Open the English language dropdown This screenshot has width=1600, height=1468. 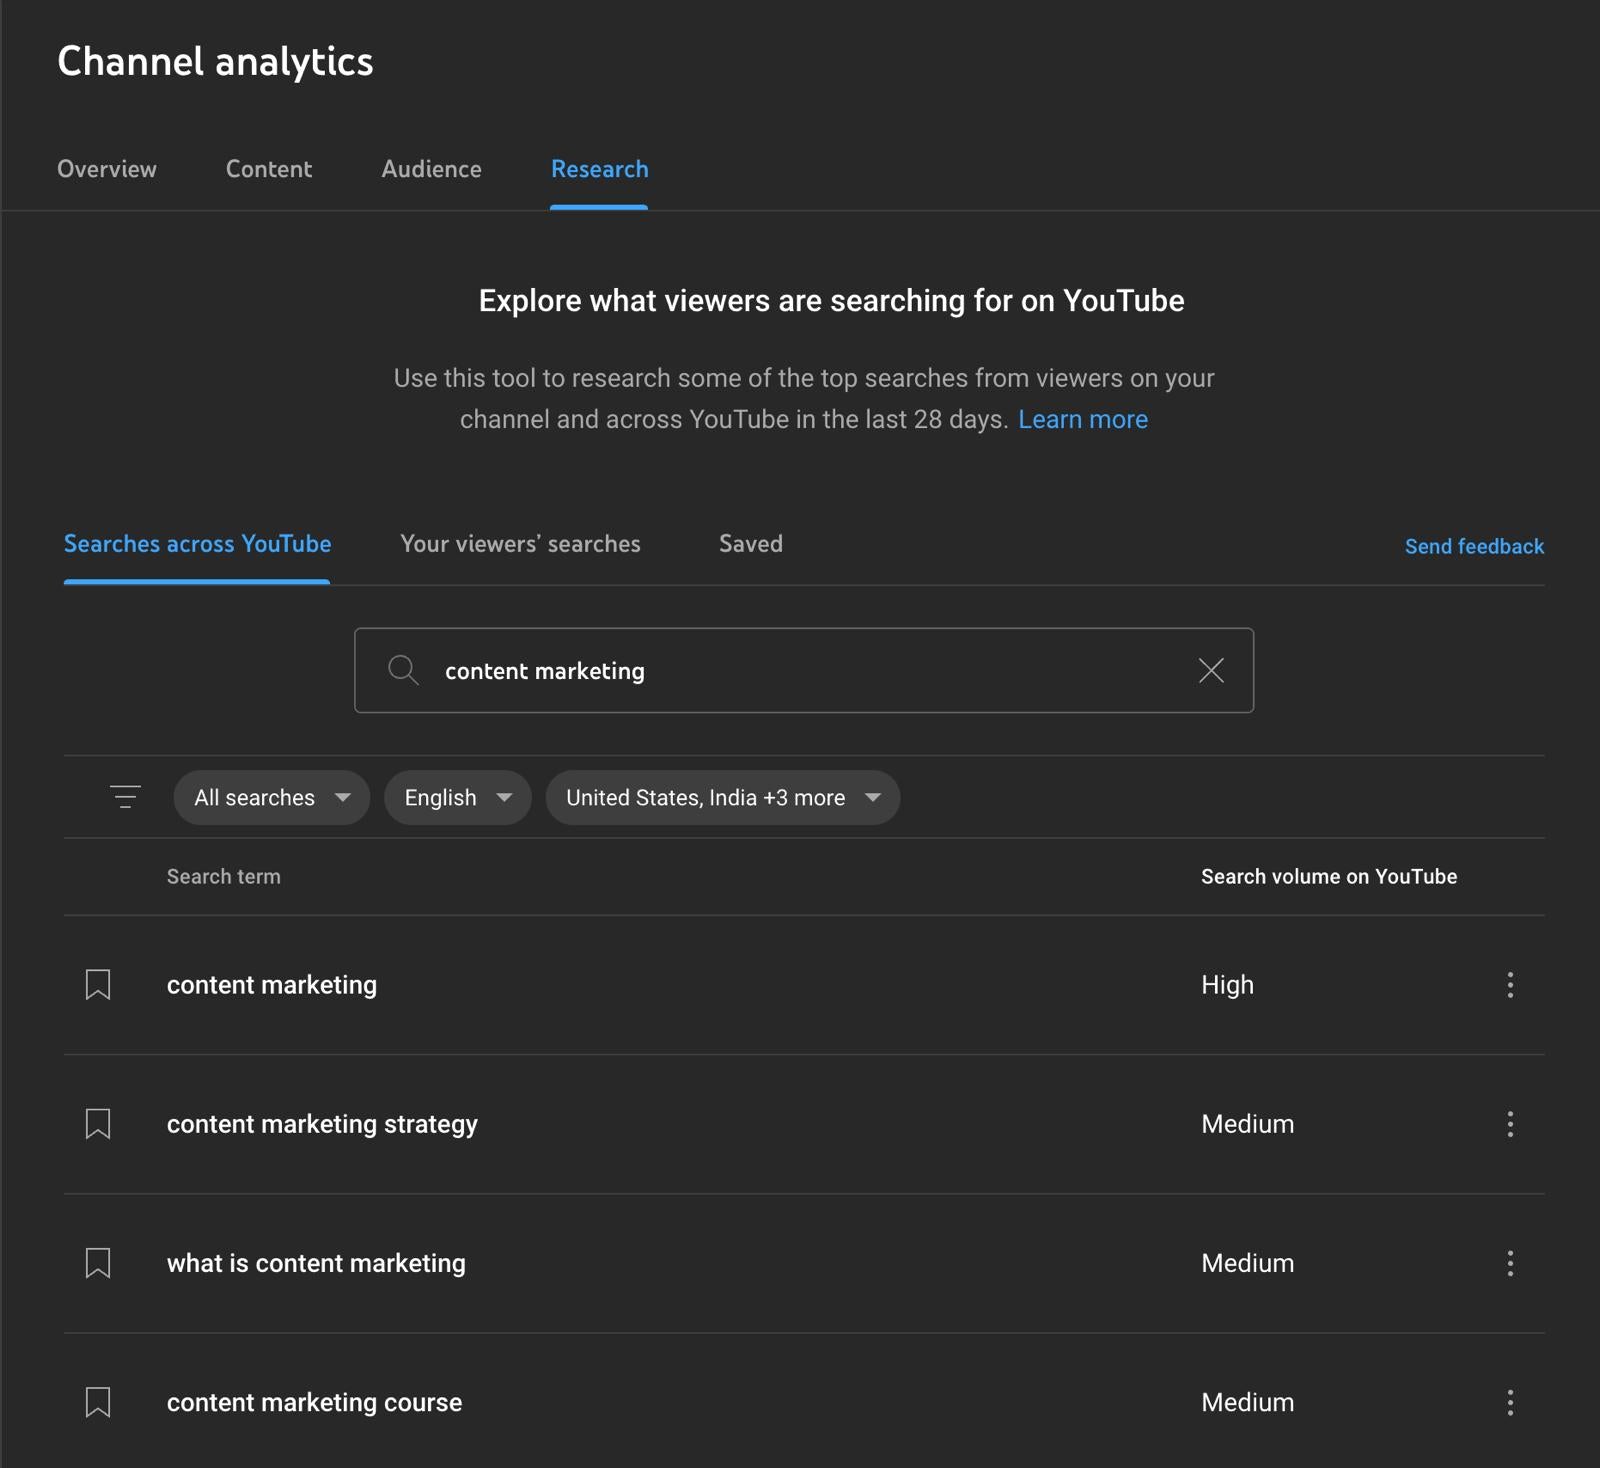click(x=457, y=797)
